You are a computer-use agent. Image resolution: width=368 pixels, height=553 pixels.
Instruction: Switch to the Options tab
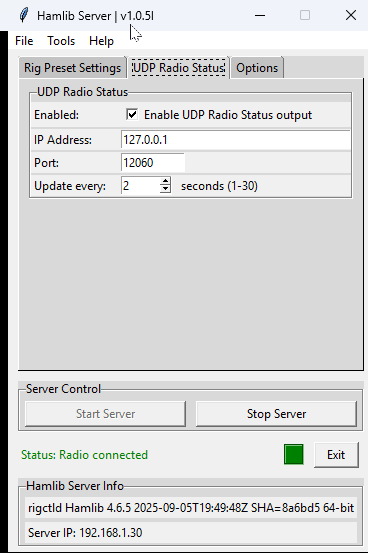tap(257, 68)
